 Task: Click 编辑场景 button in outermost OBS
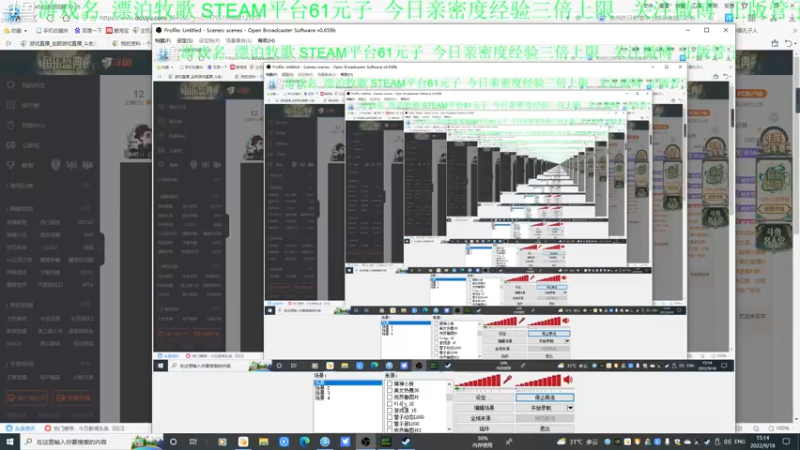coord(484,408)
